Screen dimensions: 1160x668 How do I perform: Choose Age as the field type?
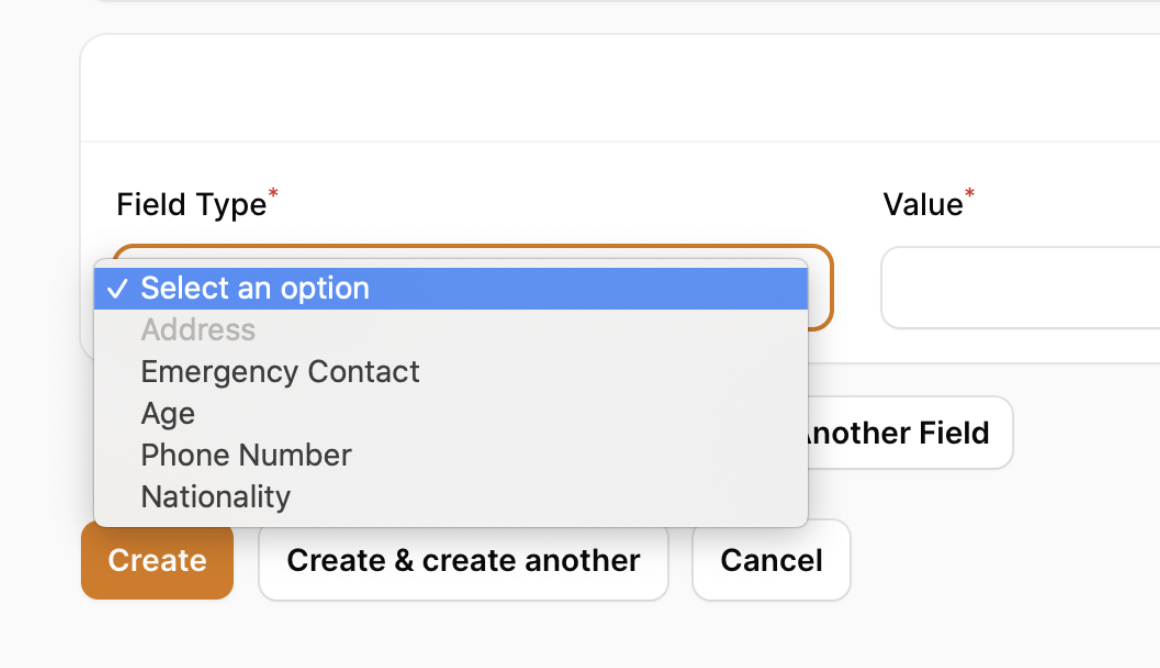[168, 414]
